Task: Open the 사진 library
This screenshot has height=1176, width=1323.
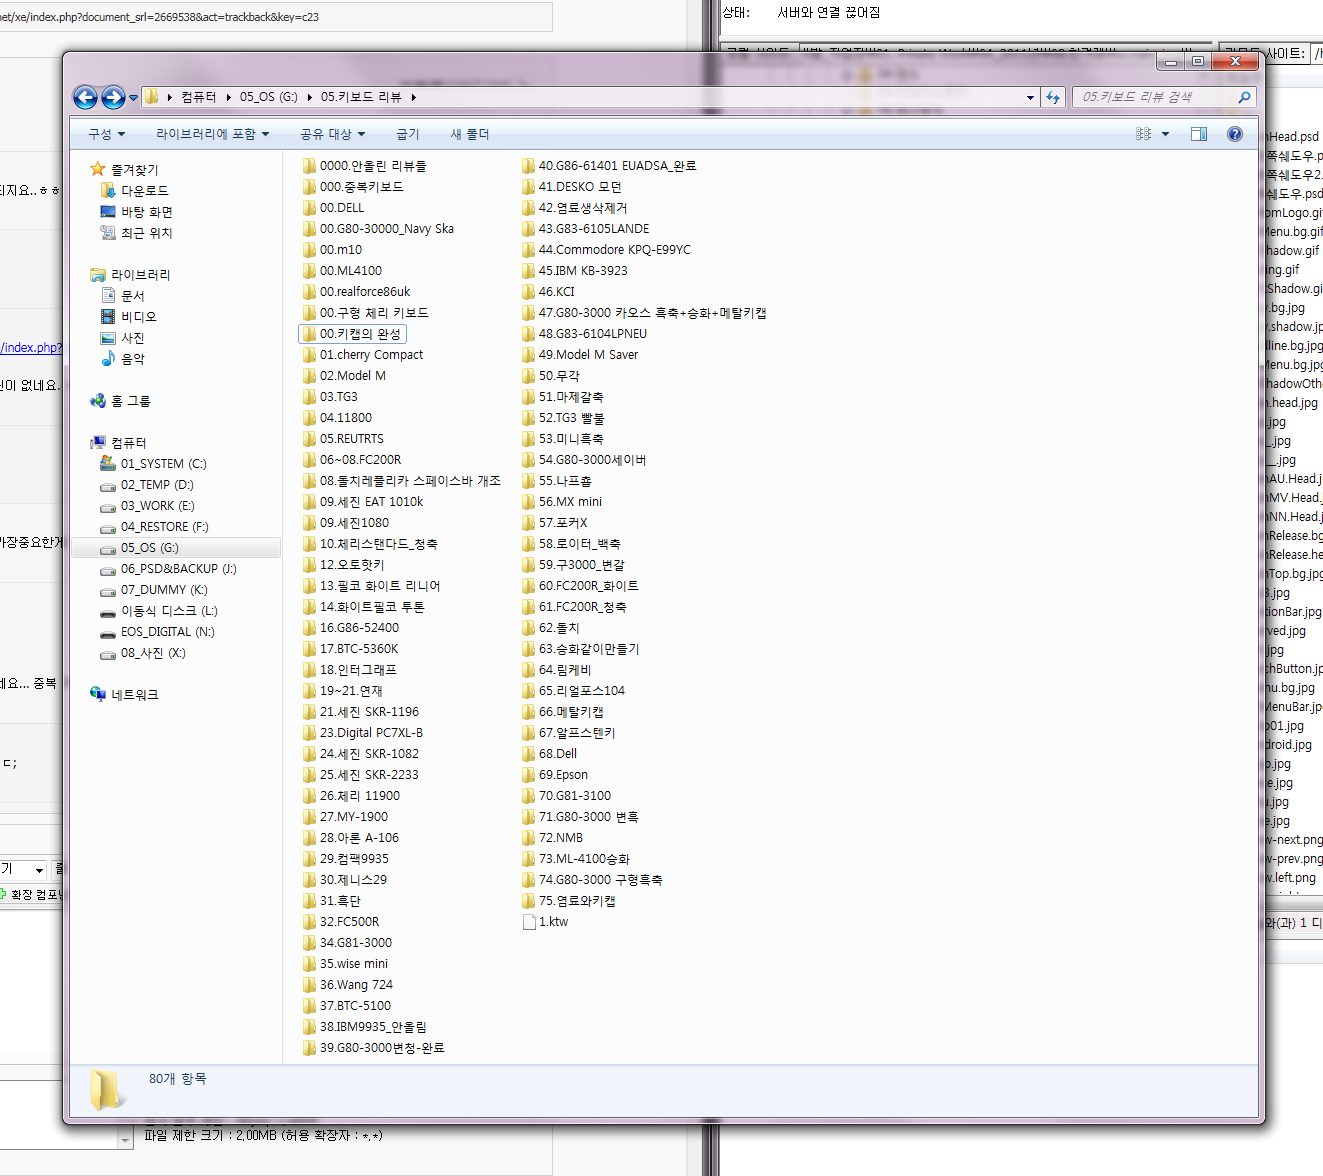Action: click(123, 338)
